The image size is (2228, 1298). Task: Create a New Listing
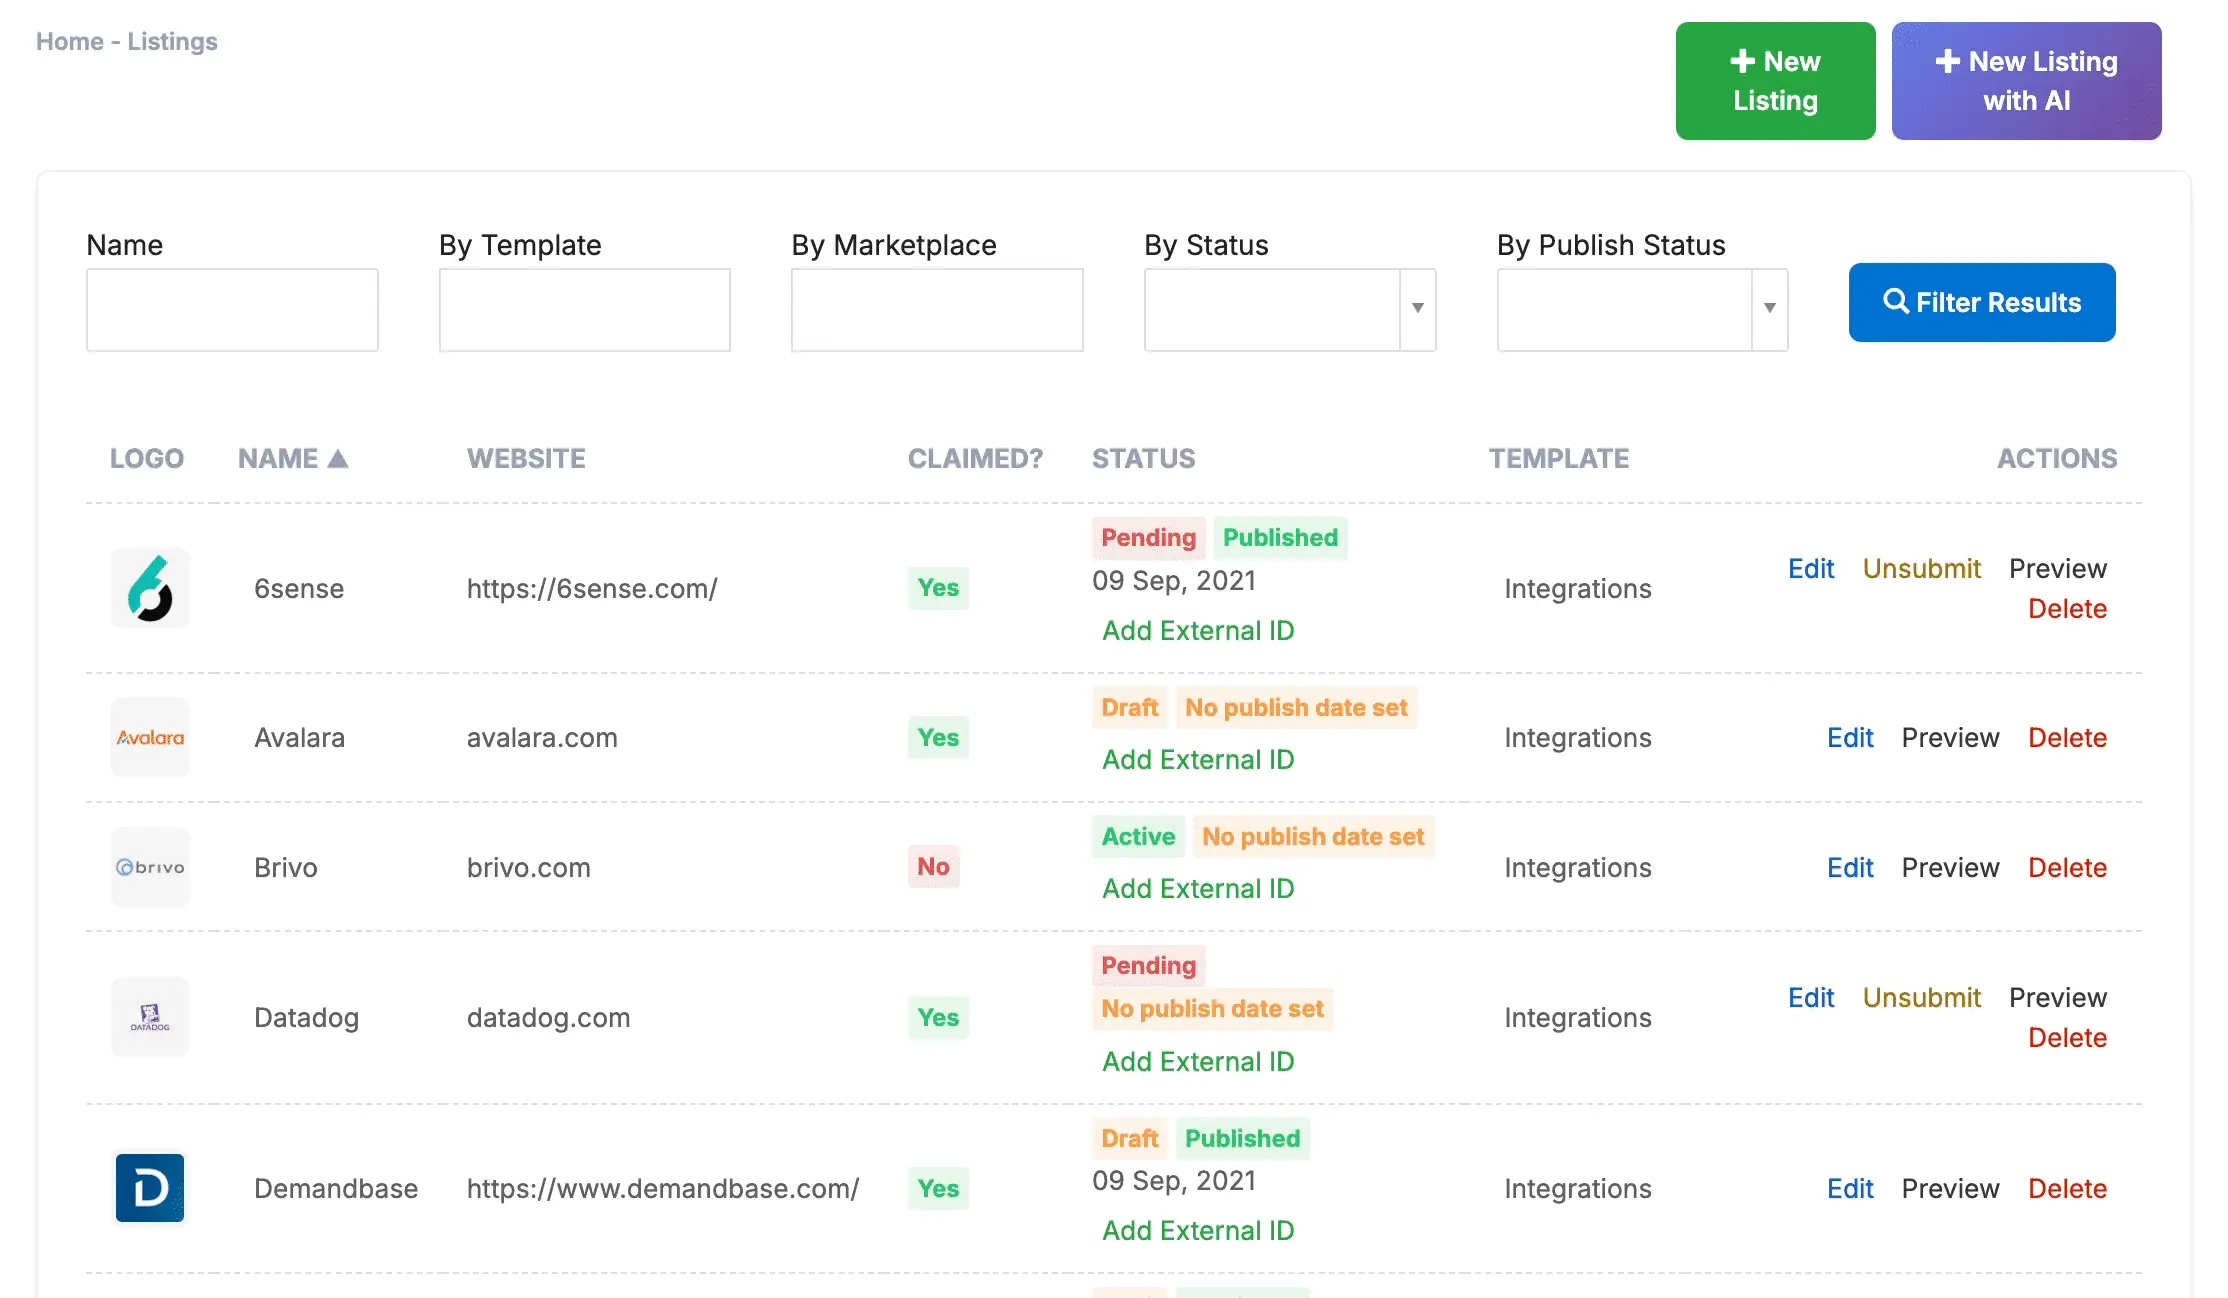coord(1776,81)
